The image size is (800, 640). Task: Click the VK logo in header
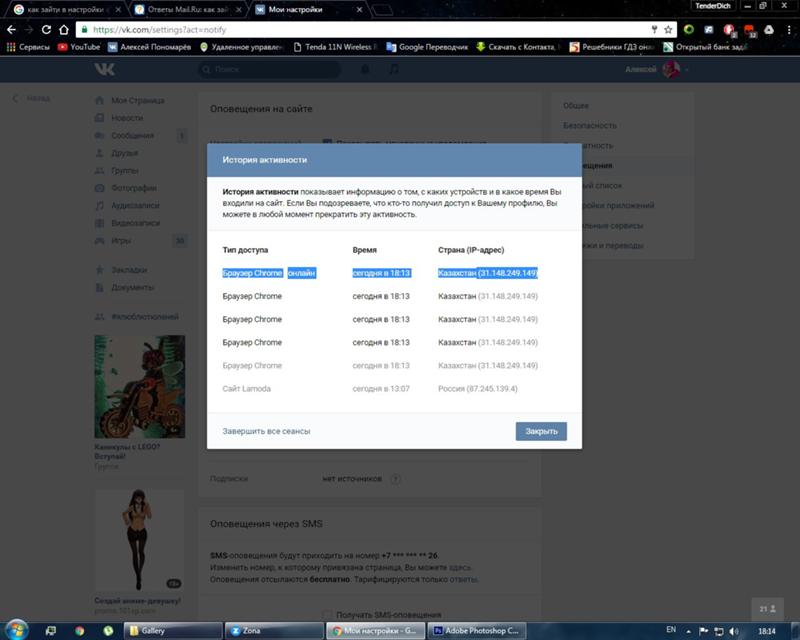(105, 69)
